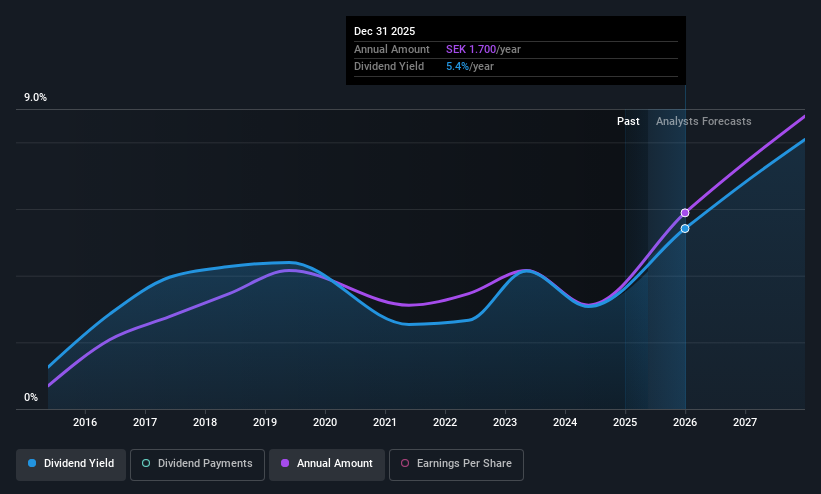The width and height of the screenshot is (821, 494).
Task: Toggle the Dividend Yield legend button
Action: (71, 464)
